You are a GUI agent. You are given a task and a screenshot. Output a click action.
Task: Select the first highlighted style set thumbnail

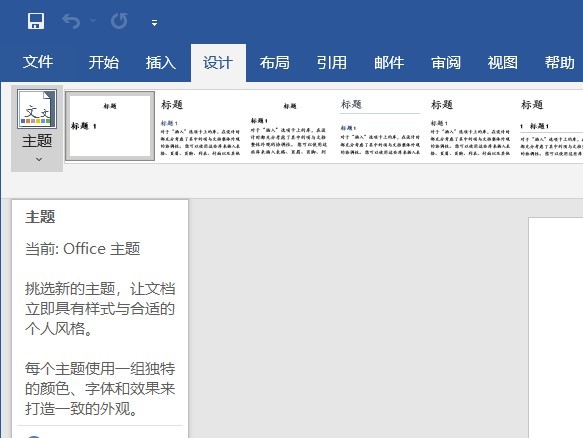(110, 126)
